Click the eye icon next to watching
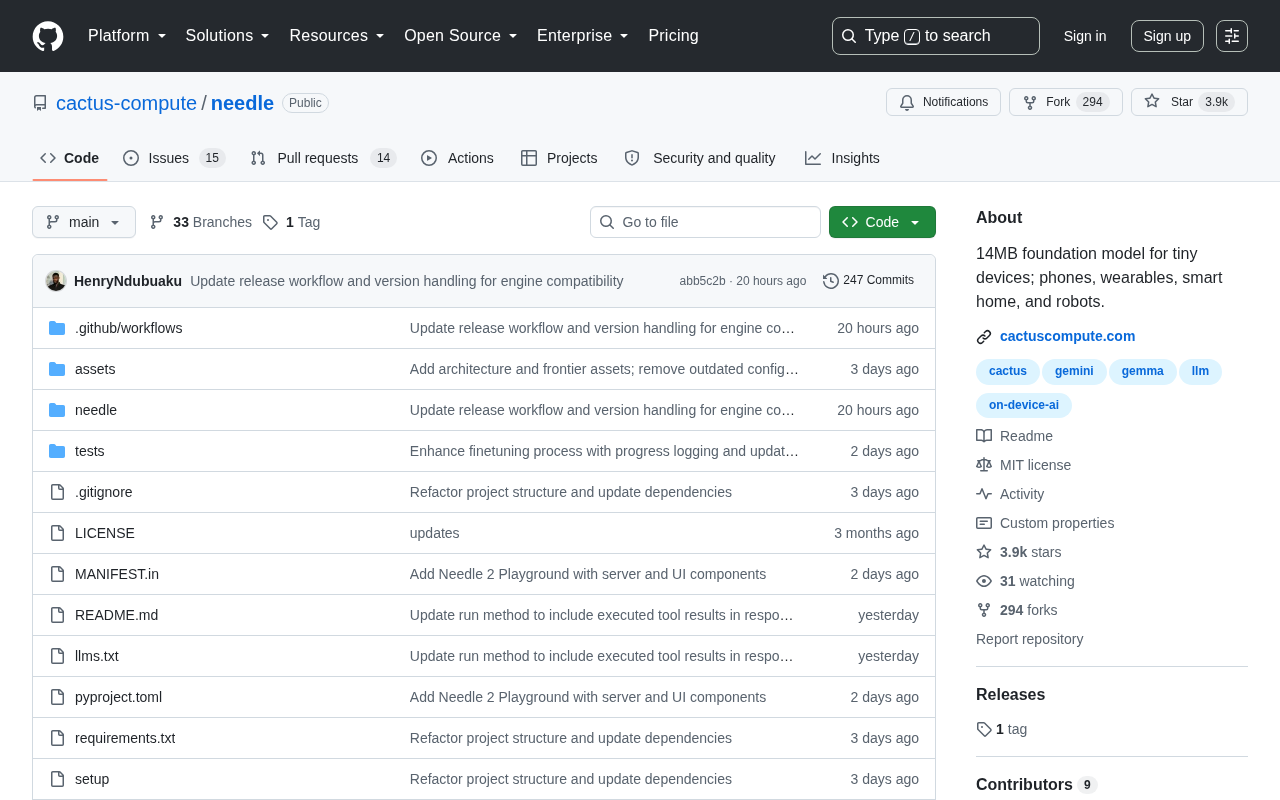This screenshot has width=1280, height=800. 984,581
